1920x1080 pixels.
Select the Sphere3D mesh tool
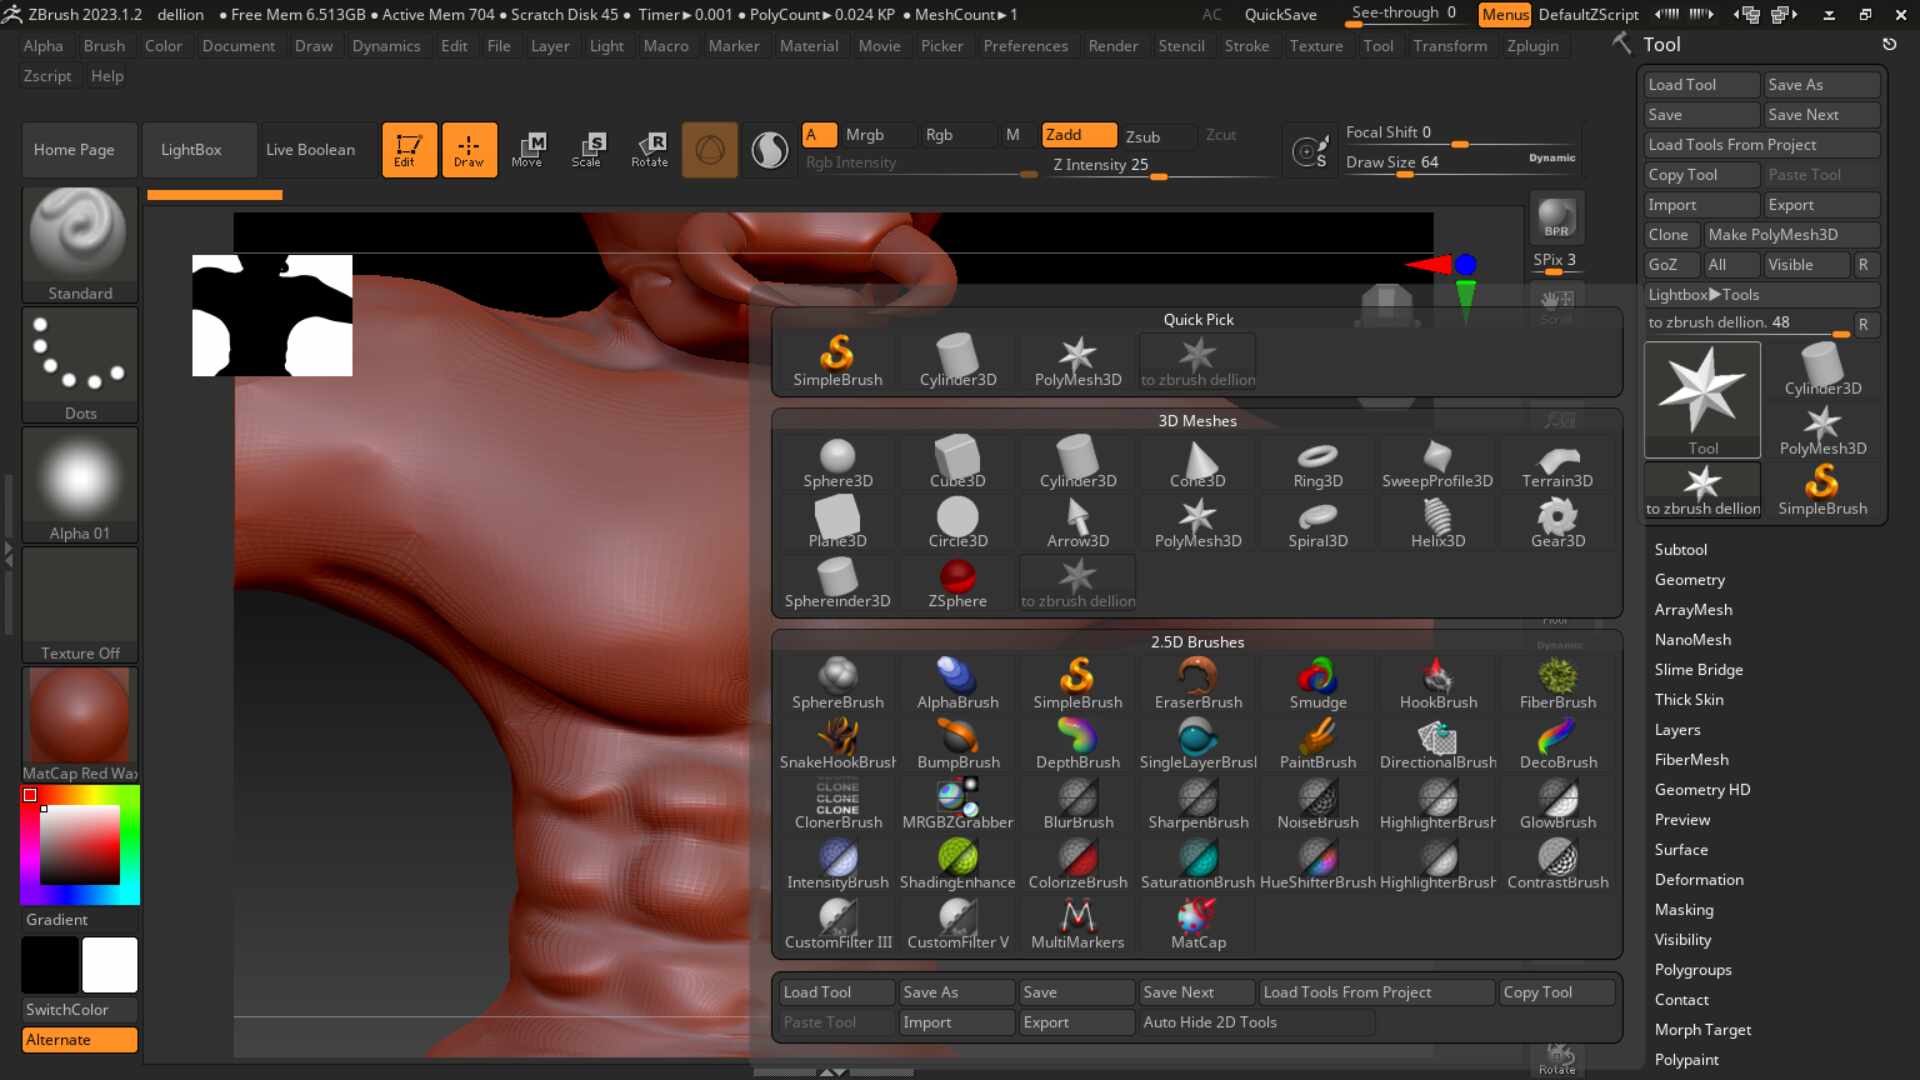click(837, 463)
